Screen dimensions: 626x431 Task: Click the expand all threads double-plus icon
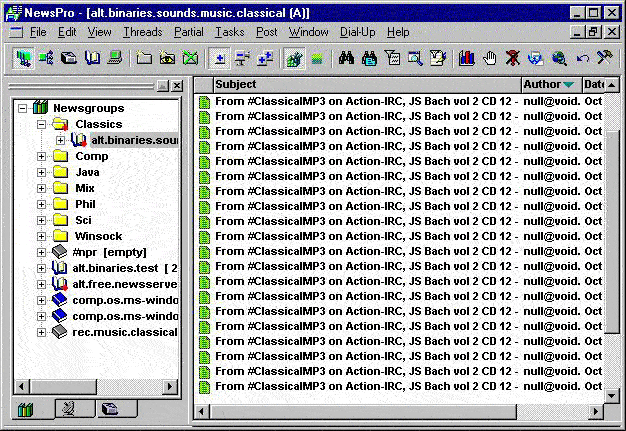pyautogui.click(x=265, y=59)
